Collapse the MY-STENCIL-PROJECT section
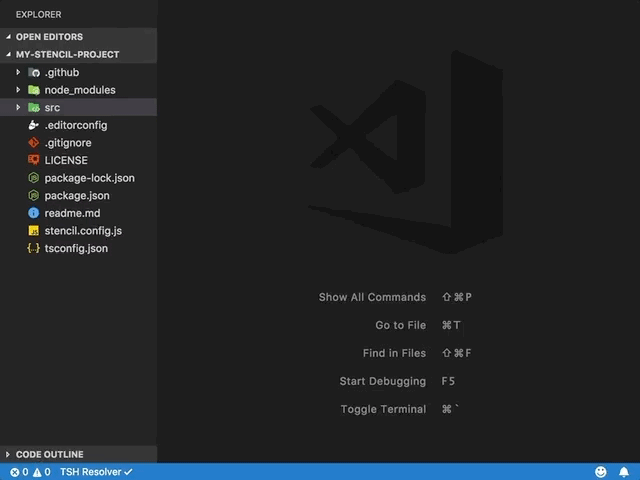640x480 pixels. (x=8, y=54)
